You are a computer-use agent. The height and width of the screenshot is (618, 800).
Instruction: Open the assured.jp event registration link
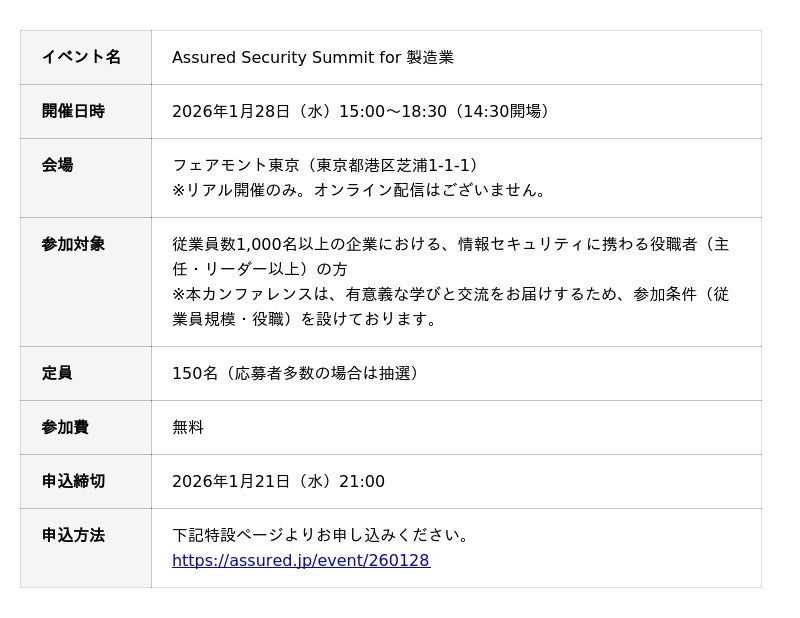click(x=300, y=561)
